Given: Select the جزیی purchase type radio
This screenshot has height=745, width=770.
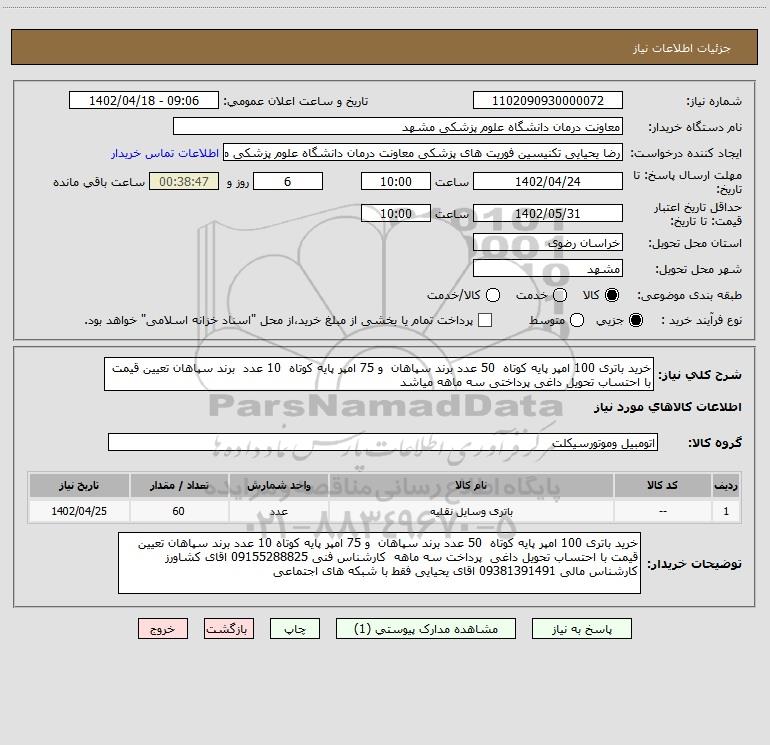Looking at the screenshot, I should pos(635,320).
